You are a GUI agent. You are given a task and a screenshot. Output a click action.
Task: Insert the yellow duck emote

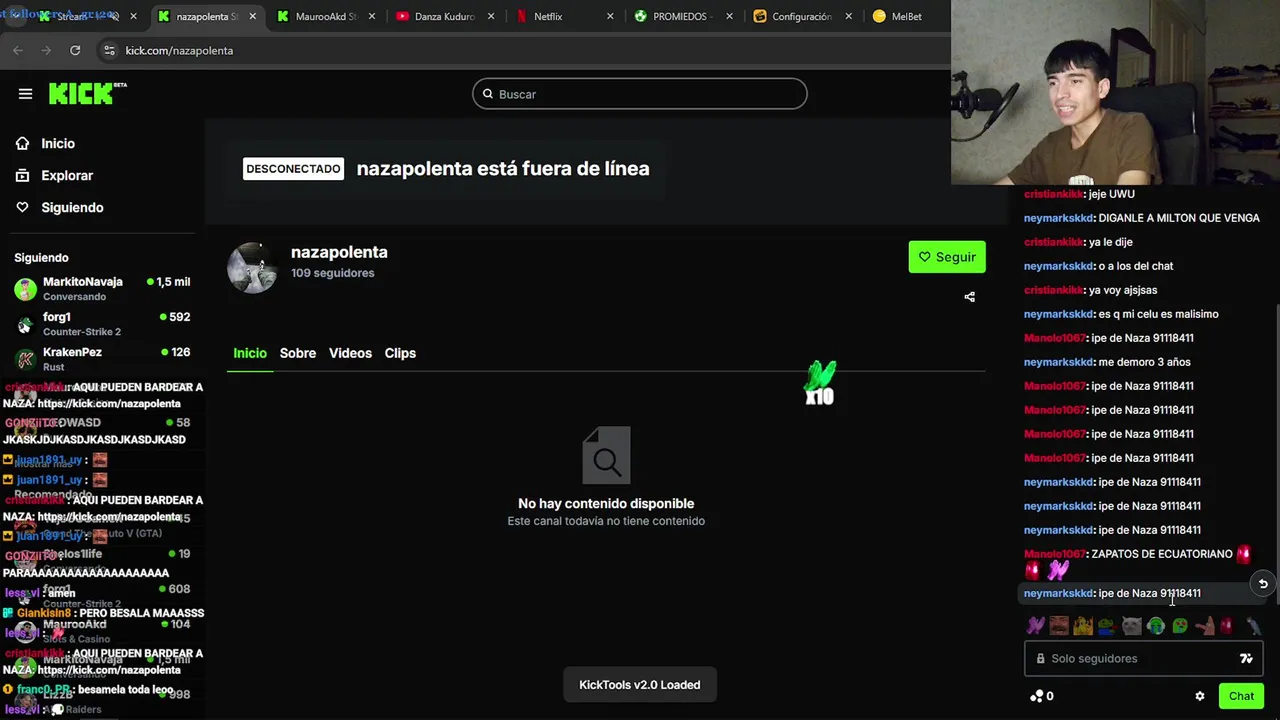click(1083, 626)
